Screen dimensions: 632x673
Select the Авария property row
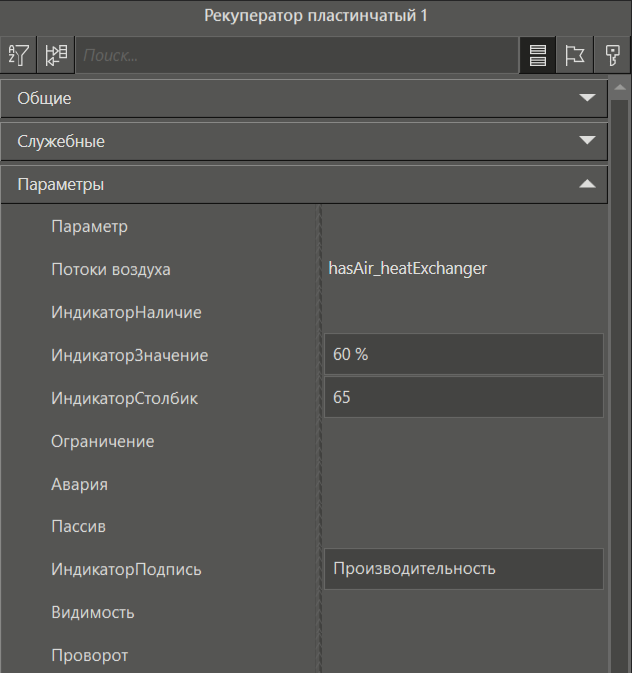click(79, 485)
